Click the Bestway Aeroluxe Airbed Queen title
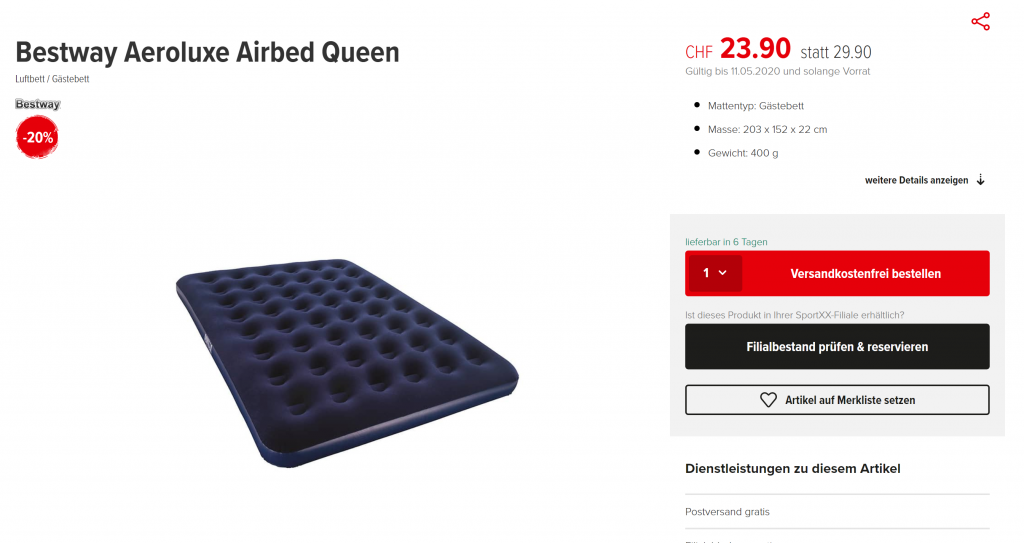 pyautogui.click(x=207, y=52)
